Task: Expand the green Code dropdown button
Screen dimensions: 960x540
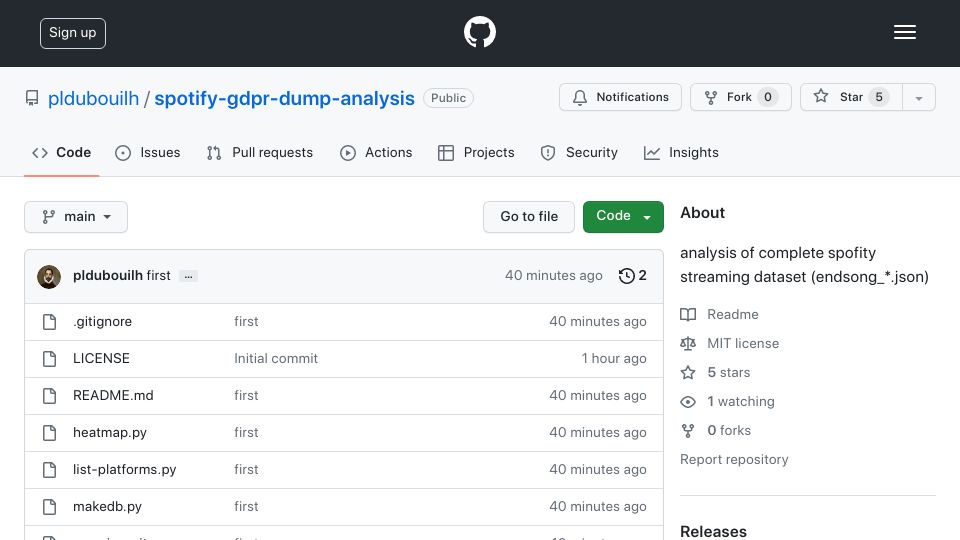Action: coord(623,217)
